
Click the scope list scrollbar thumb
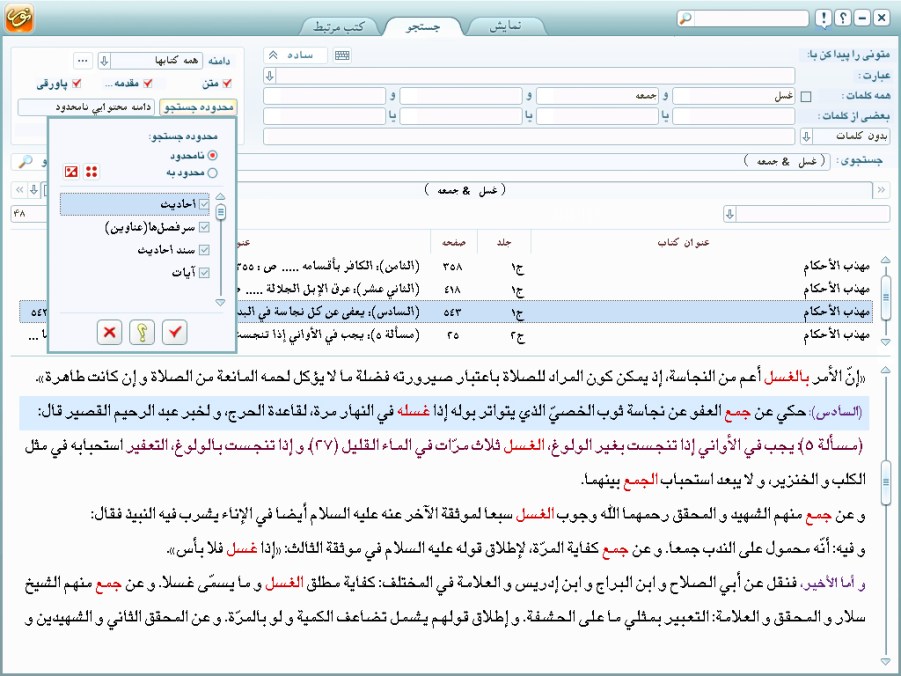(x=220, y=212)
